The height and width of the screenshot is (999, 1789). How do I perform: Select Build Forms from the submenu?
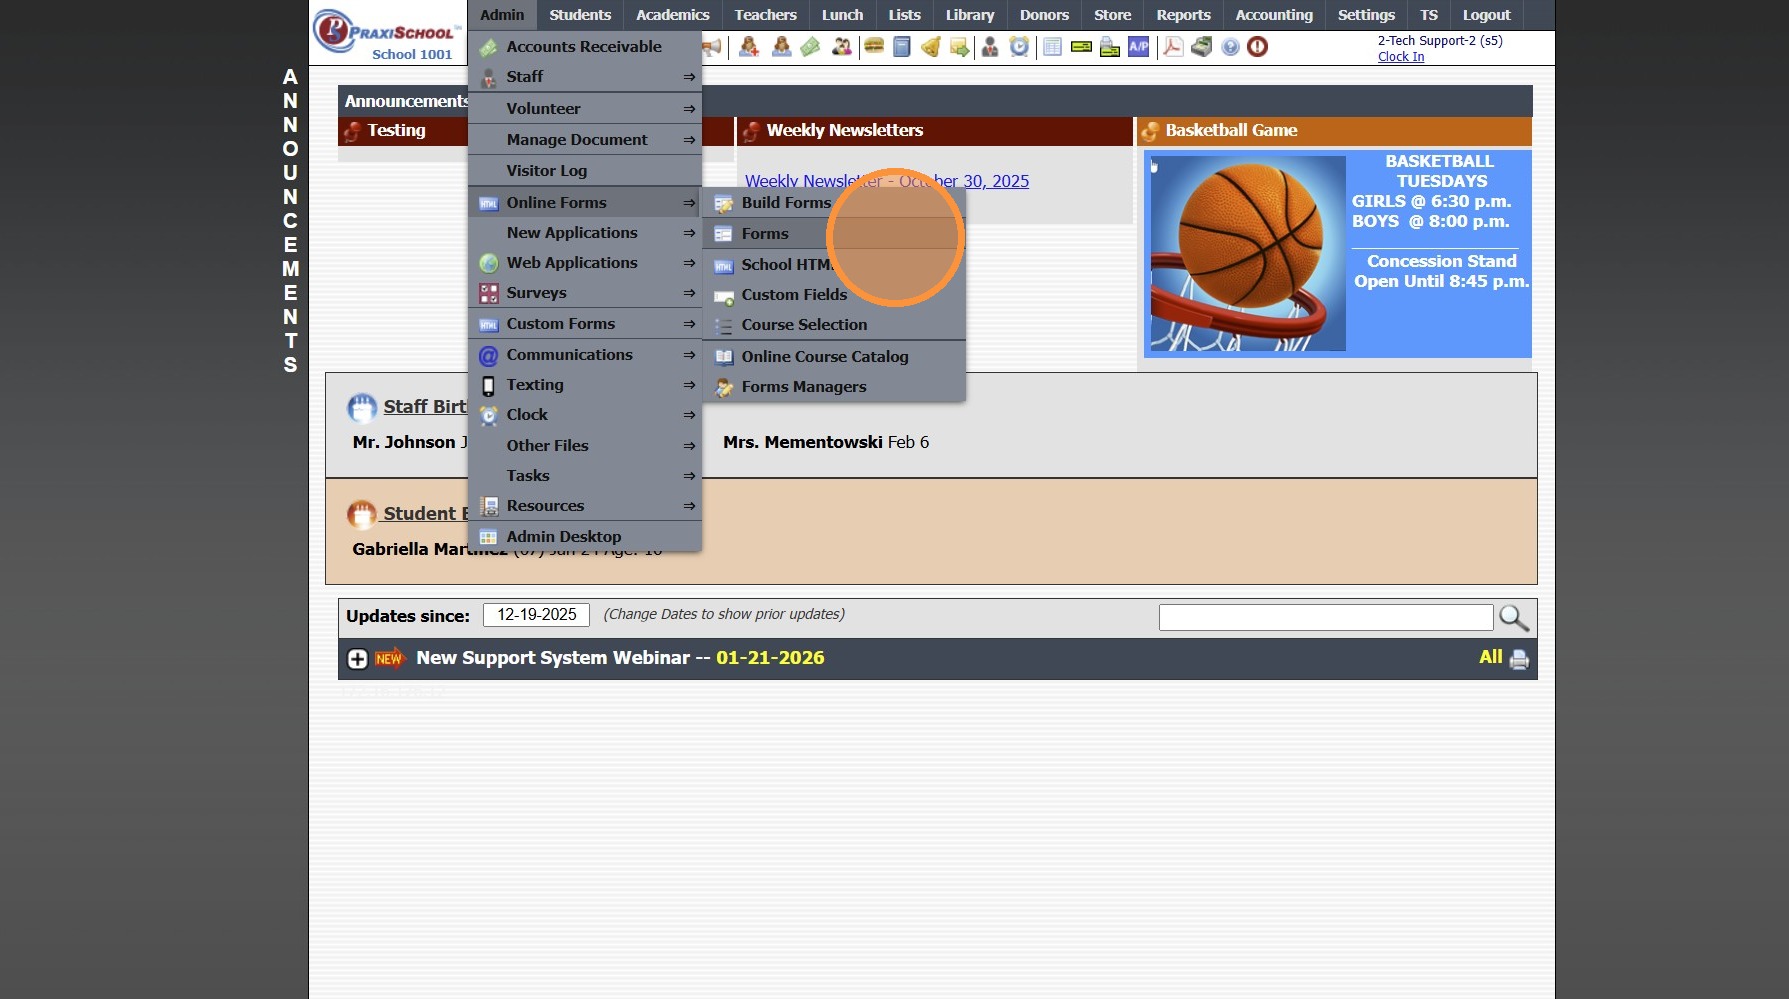[785, 203]
